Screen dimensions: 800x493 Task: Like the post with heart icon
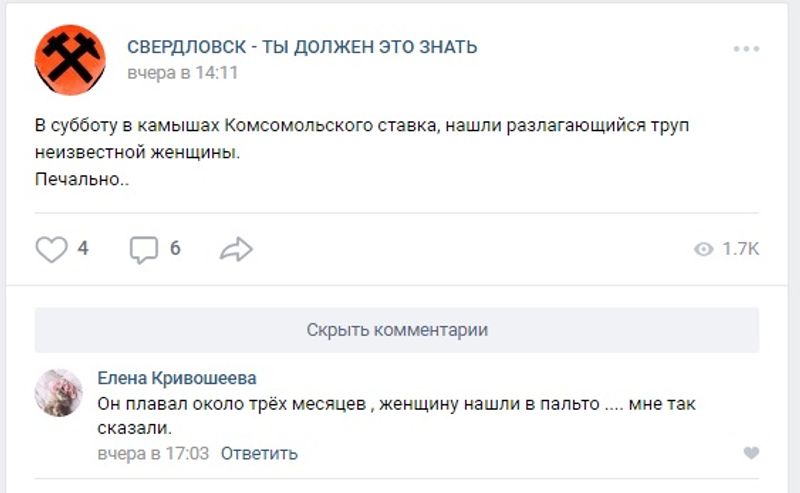pos(51,249)
